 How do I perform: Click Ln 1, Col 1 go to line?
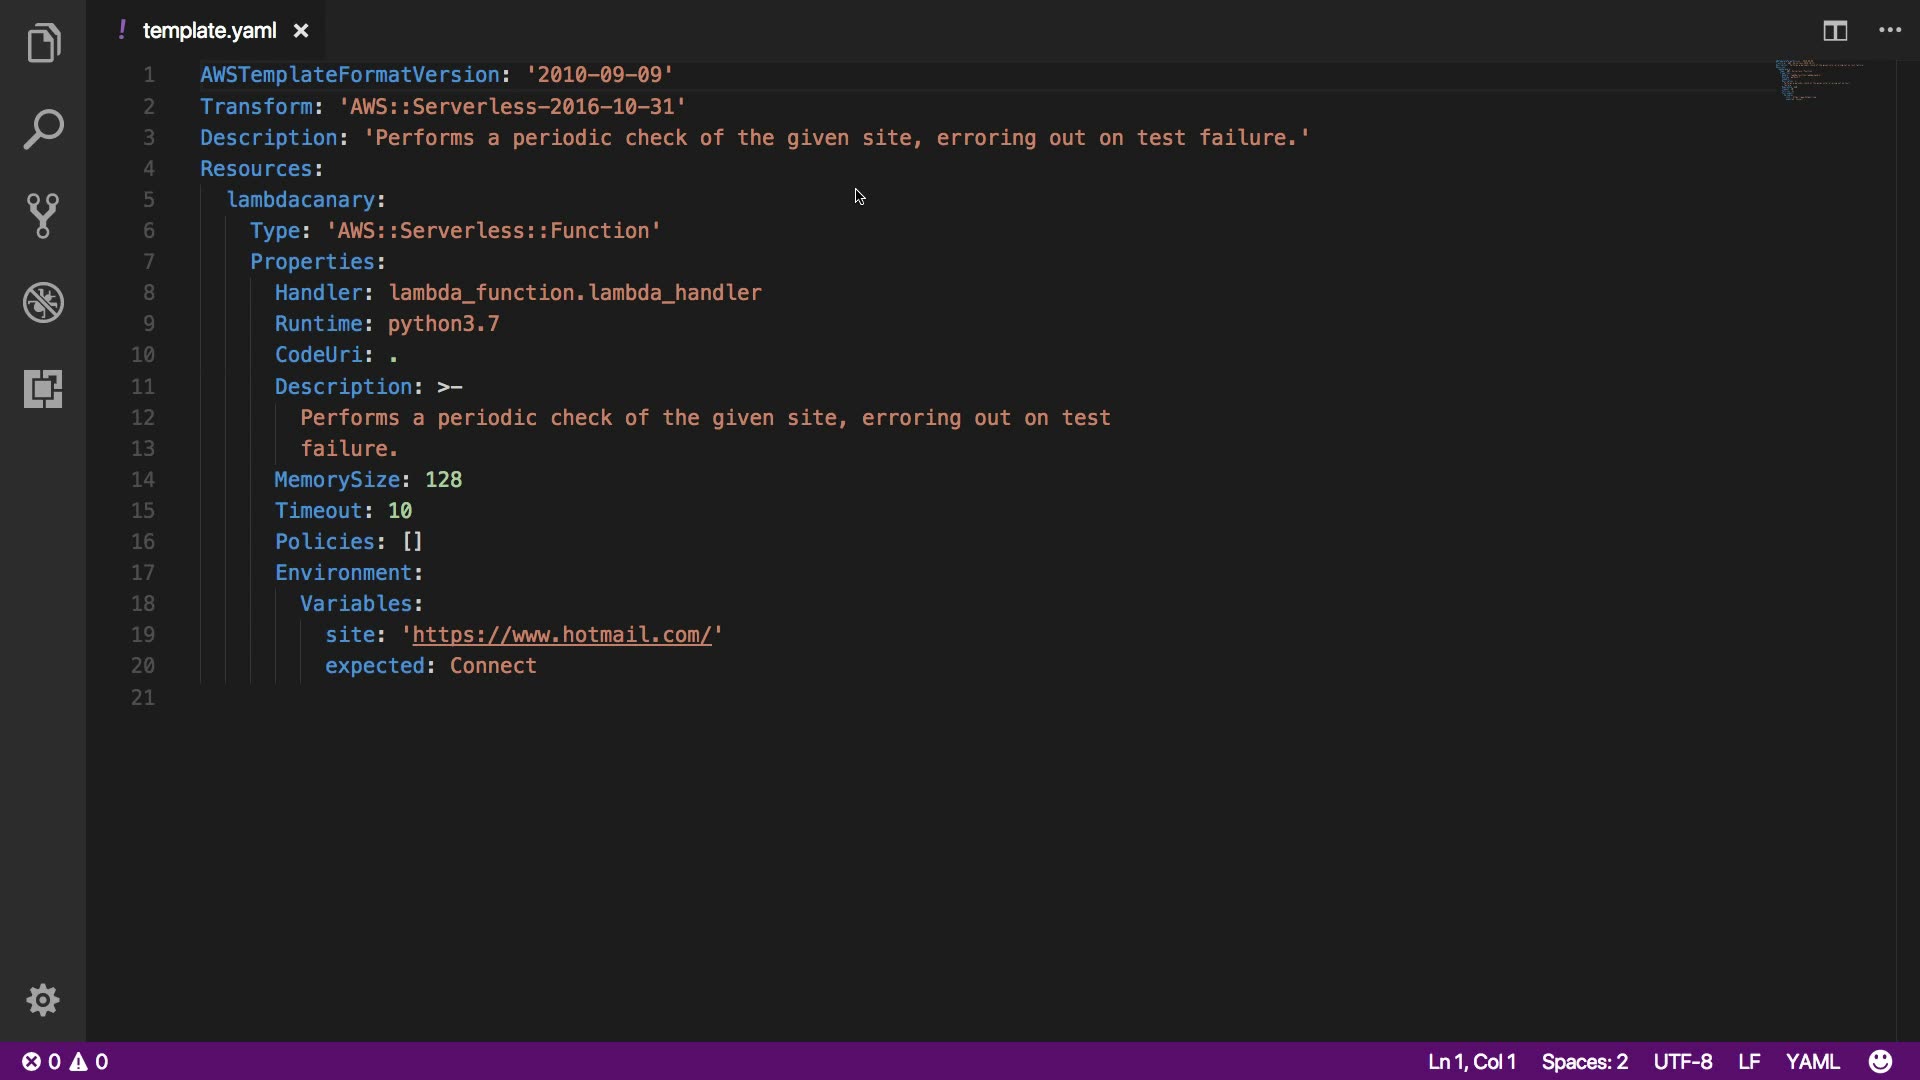point(1471,1061)
